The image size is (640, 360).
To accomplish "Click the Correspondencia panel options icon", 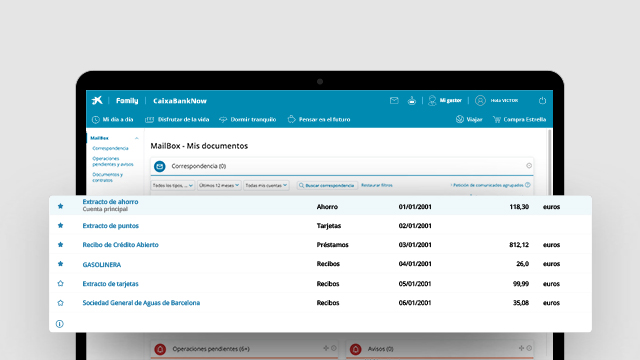I will click(529, 166).
